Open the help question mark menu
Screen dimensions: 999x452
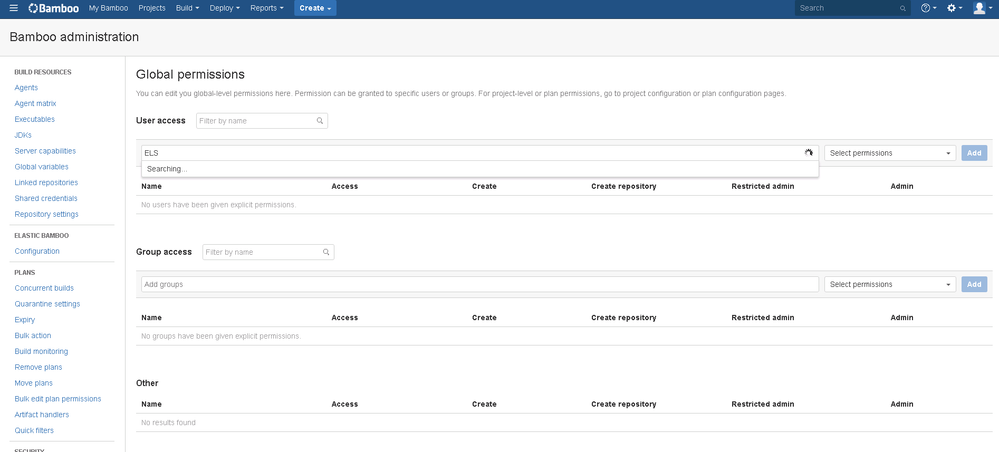[x=928, y=8]
